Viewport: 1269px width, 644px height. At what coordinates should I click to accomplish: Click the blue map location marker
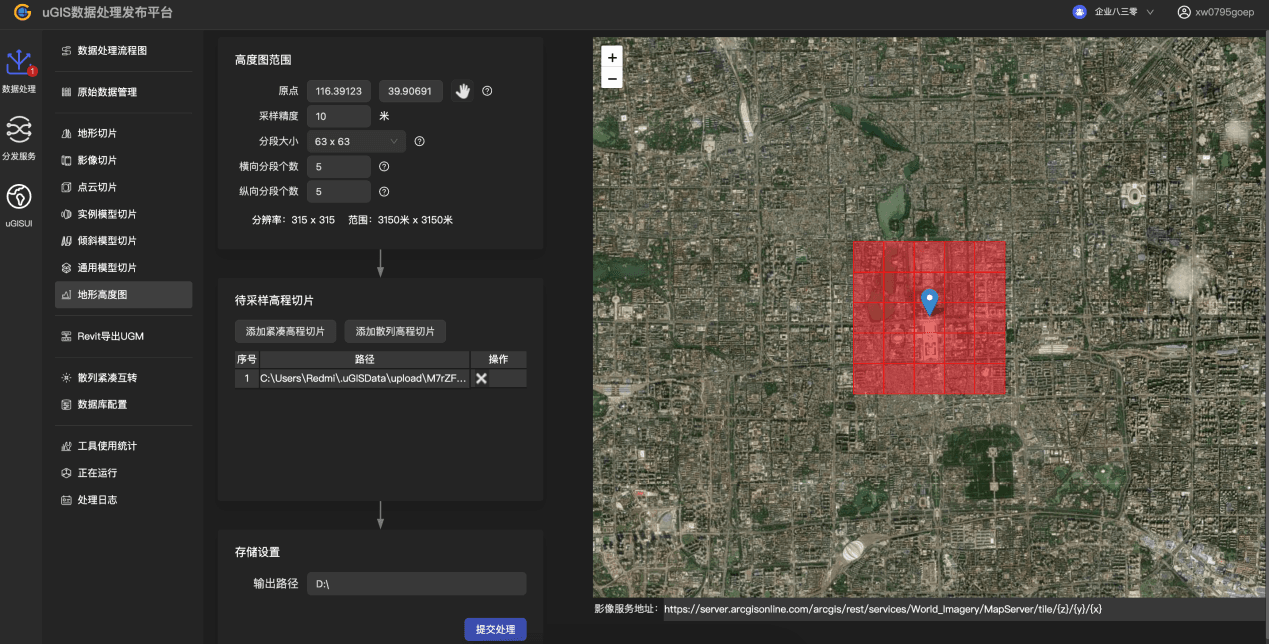click(930, 300)
